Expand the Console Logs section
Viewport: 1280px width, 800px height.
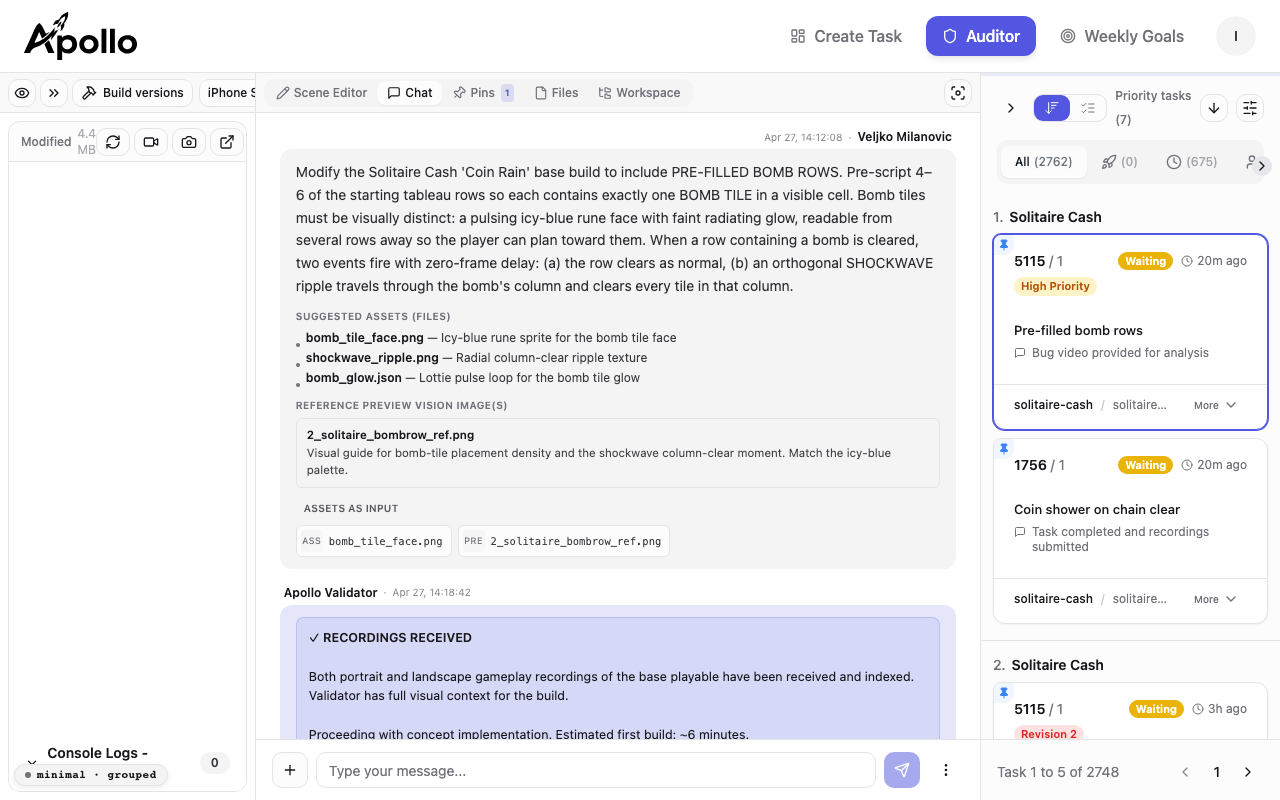tap(31, 762)
